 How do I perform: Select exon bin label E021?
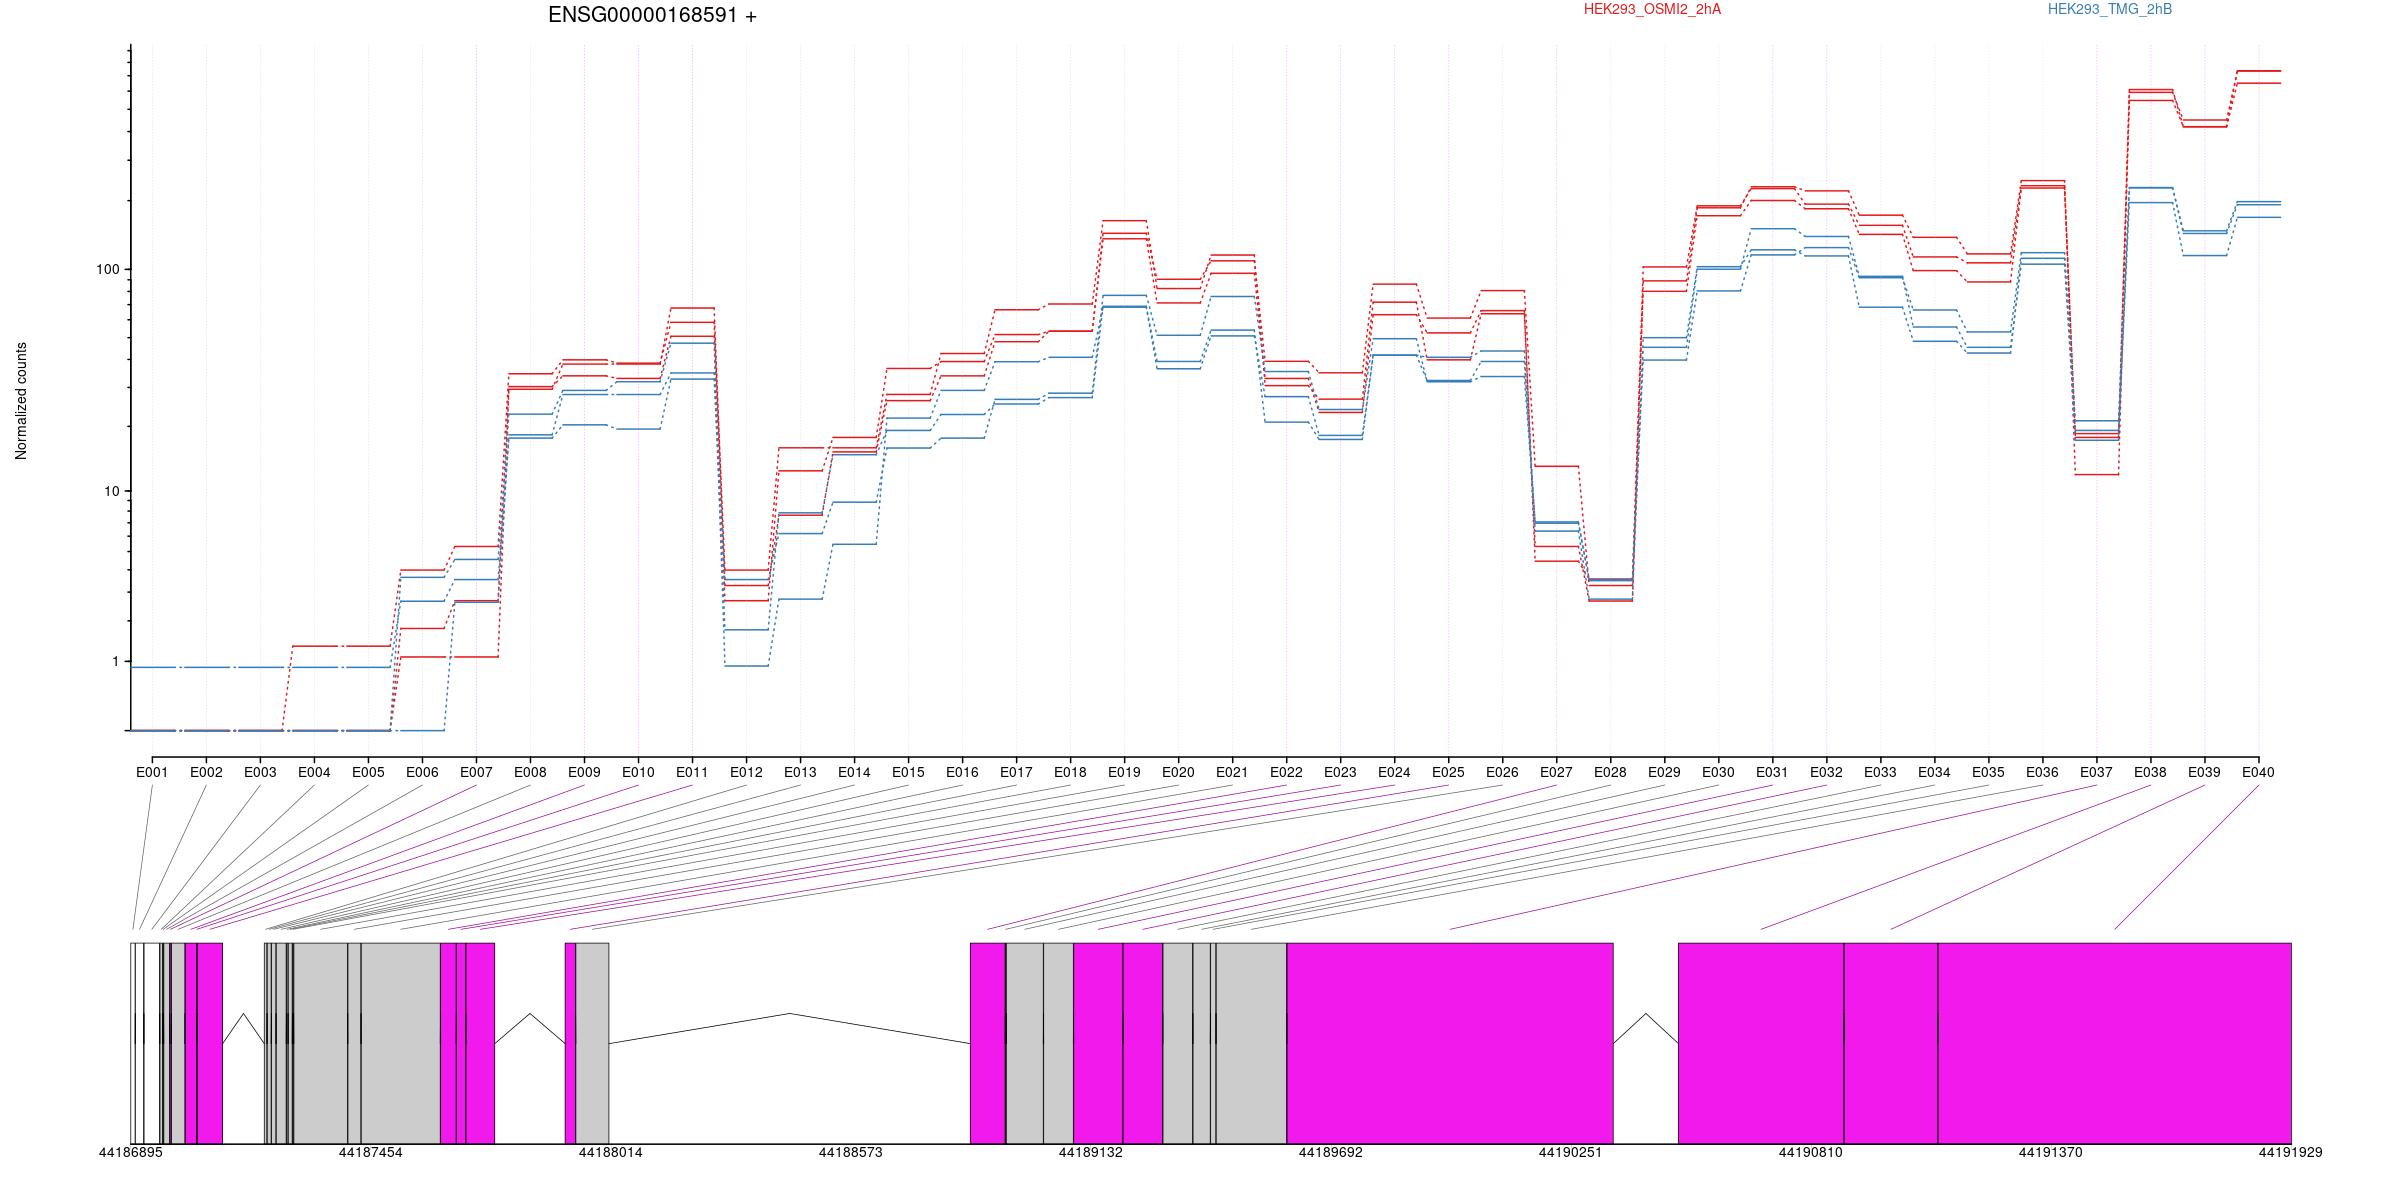point(1232,772)
